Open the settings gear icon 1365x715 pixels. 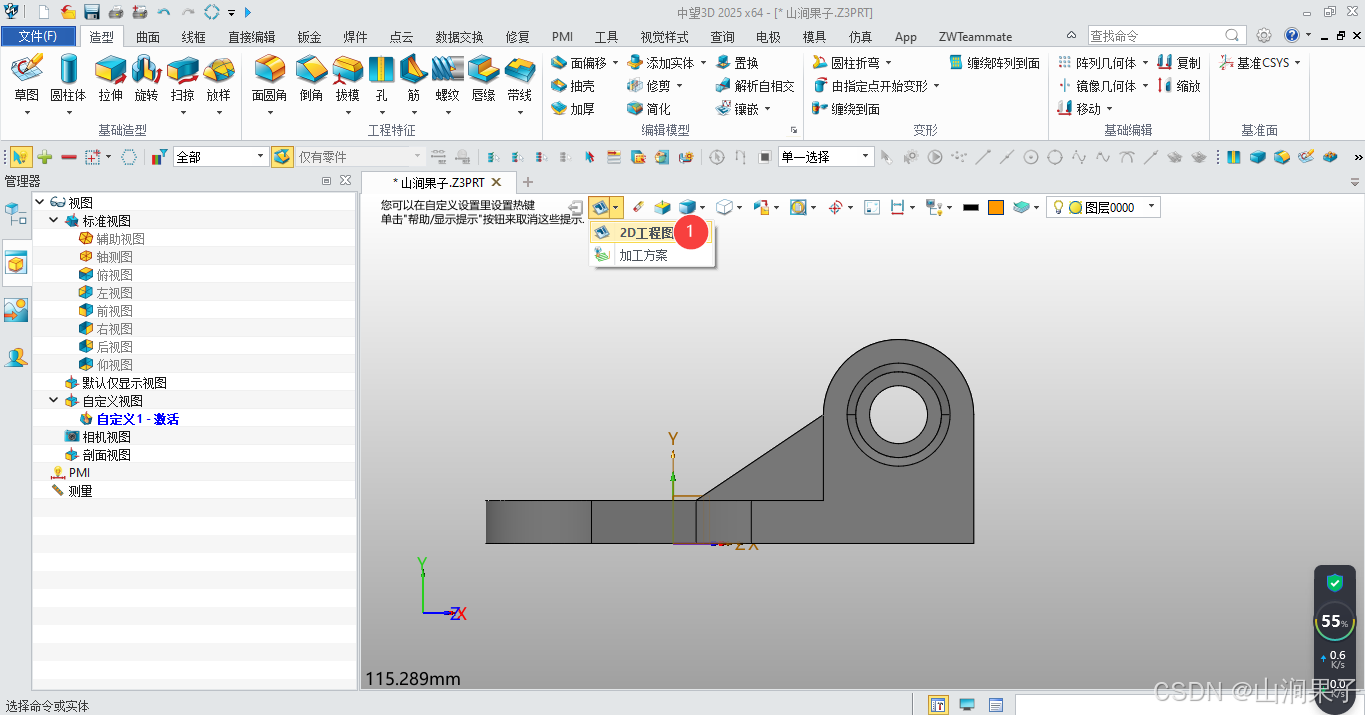(1264, 35)
